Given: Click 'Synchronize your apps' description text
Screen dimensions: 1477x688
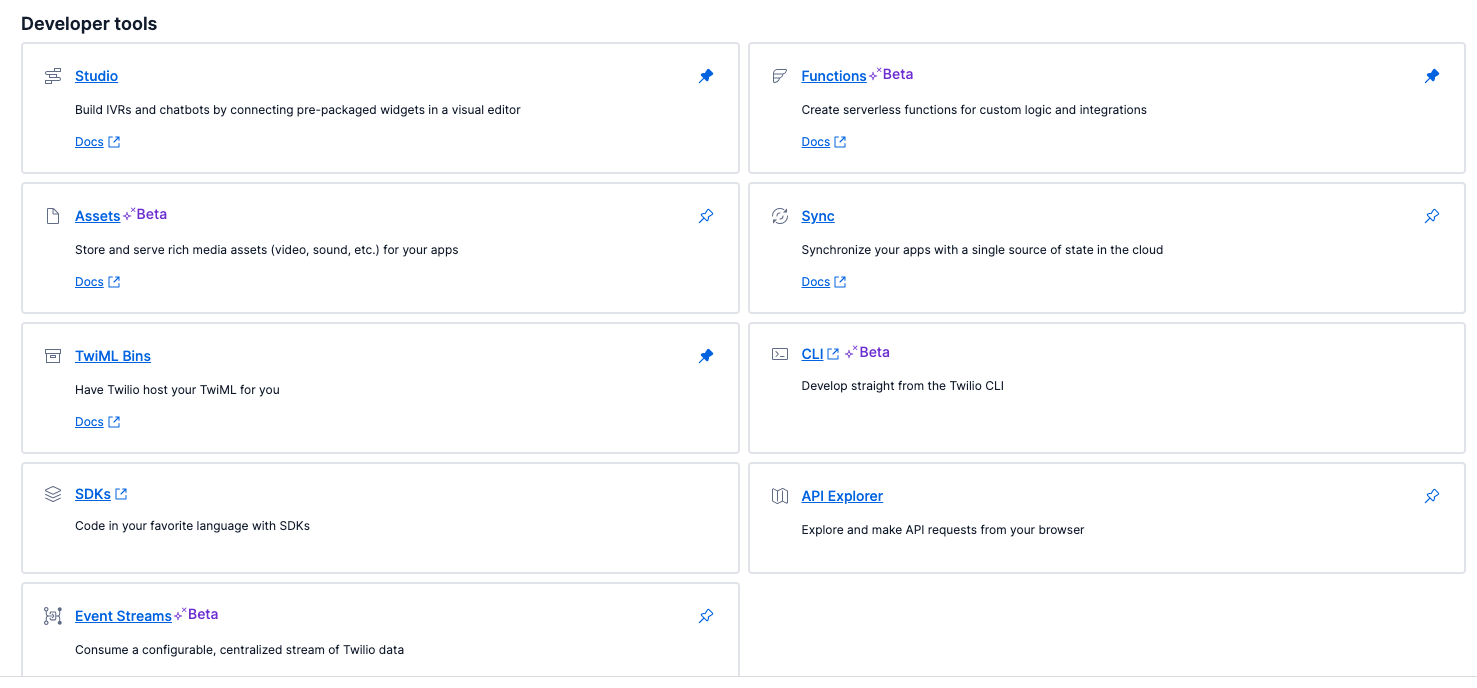Looking at the screenshot, I should (x=982, y=250).
